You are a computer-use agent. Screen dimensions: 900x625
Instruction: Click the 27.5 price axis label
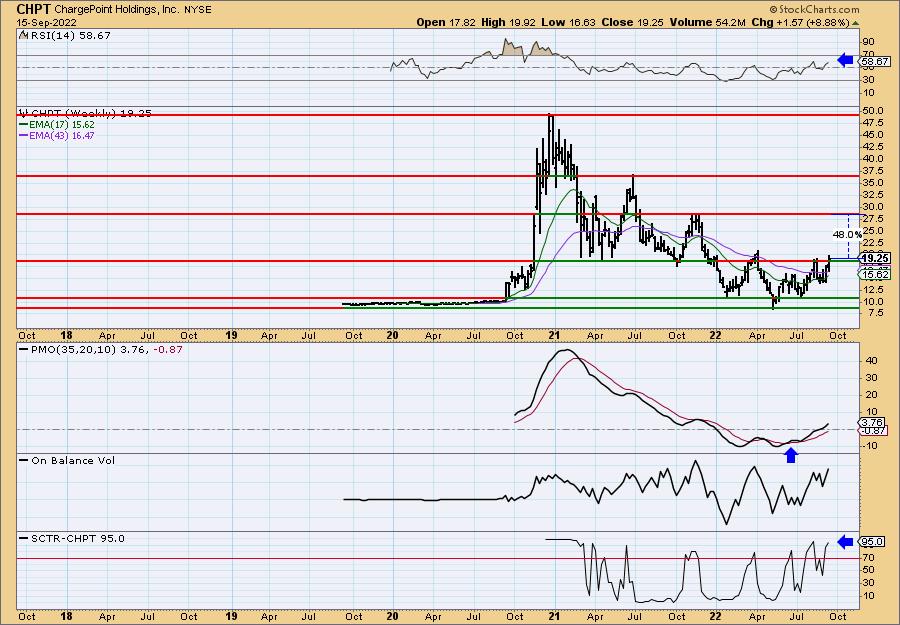tap(873, 219)
